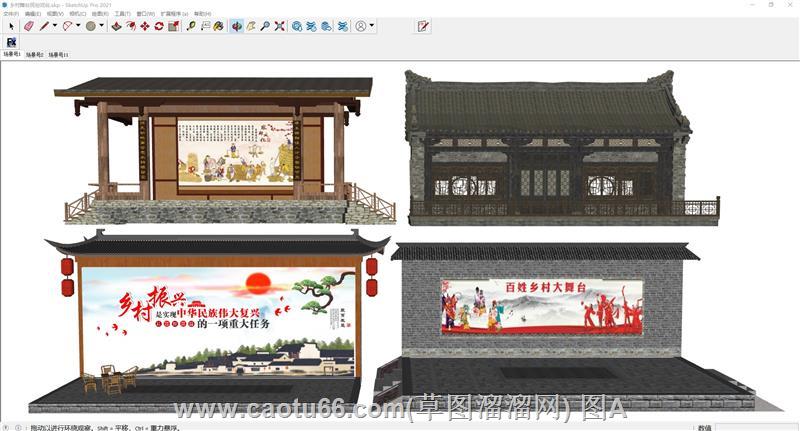This screenshot has height=431, width=800.
Task: Select the Rotate tool
Action: click(x=159, y=26)
